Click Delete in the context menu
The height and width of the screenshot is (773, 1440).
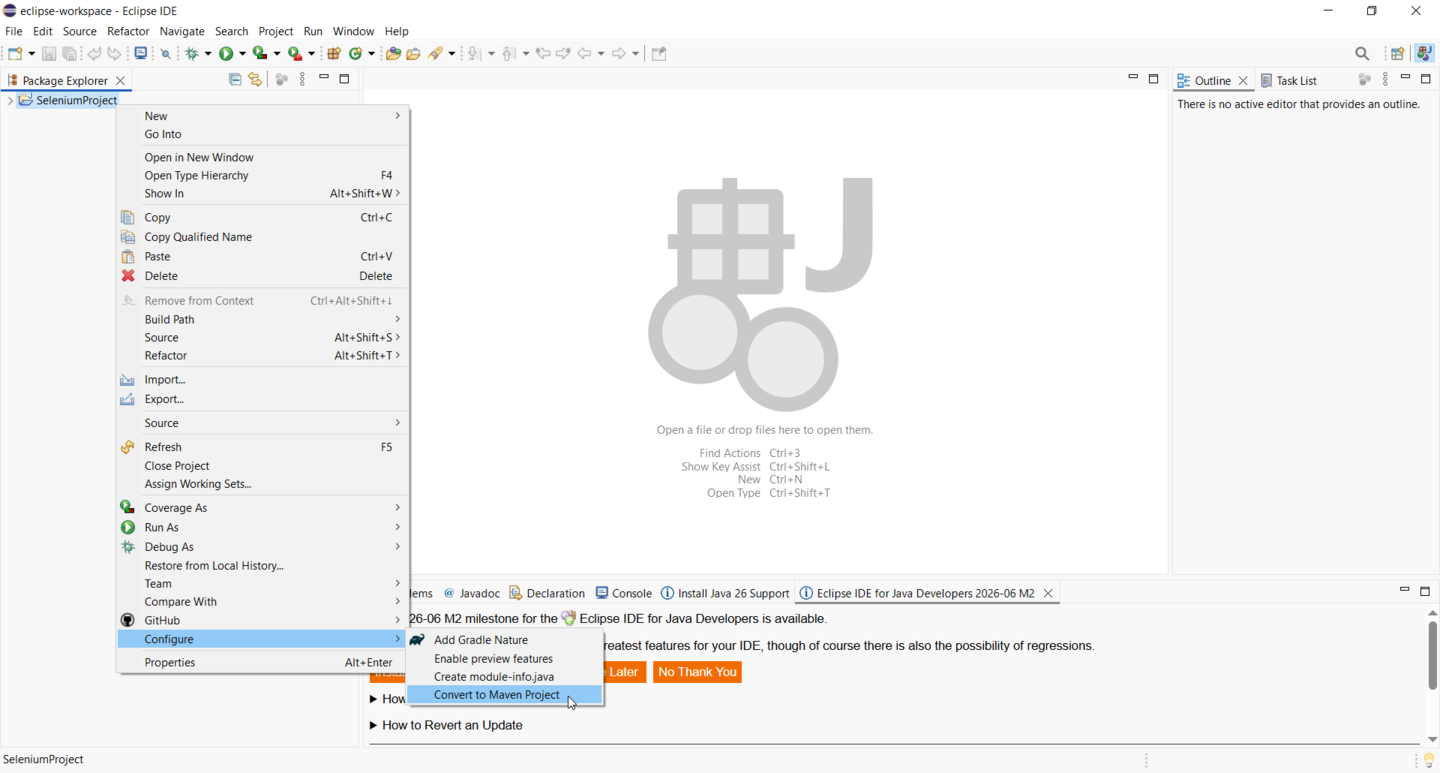point(262,276)
